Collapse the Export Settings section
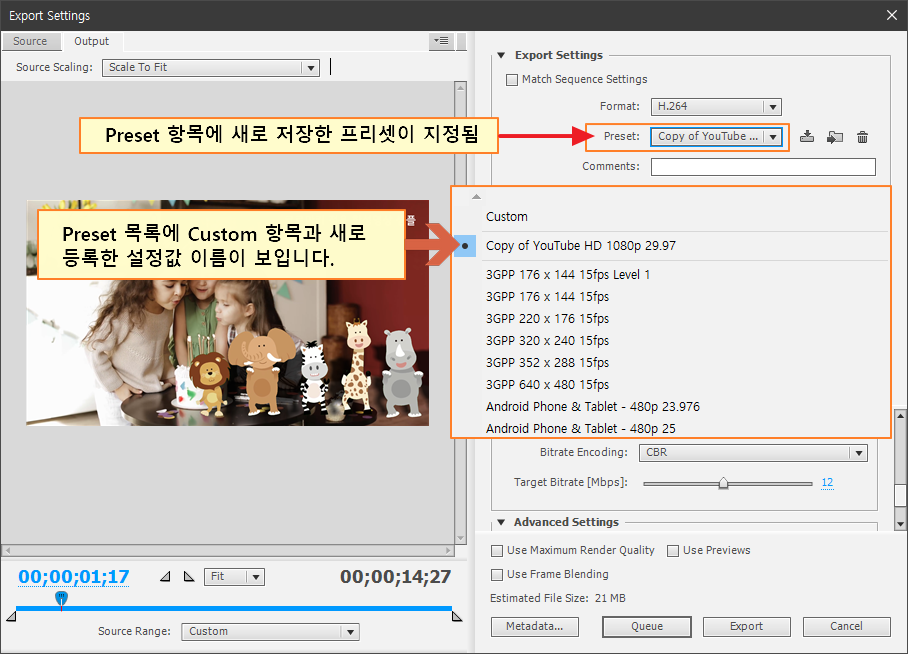 (501, 56)
